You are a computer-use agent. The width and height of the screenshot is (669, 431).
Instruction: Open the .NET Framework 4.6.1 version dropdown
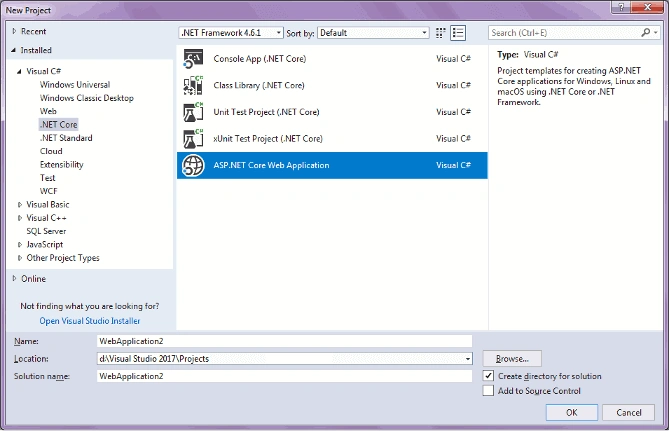tap(231, 33)
